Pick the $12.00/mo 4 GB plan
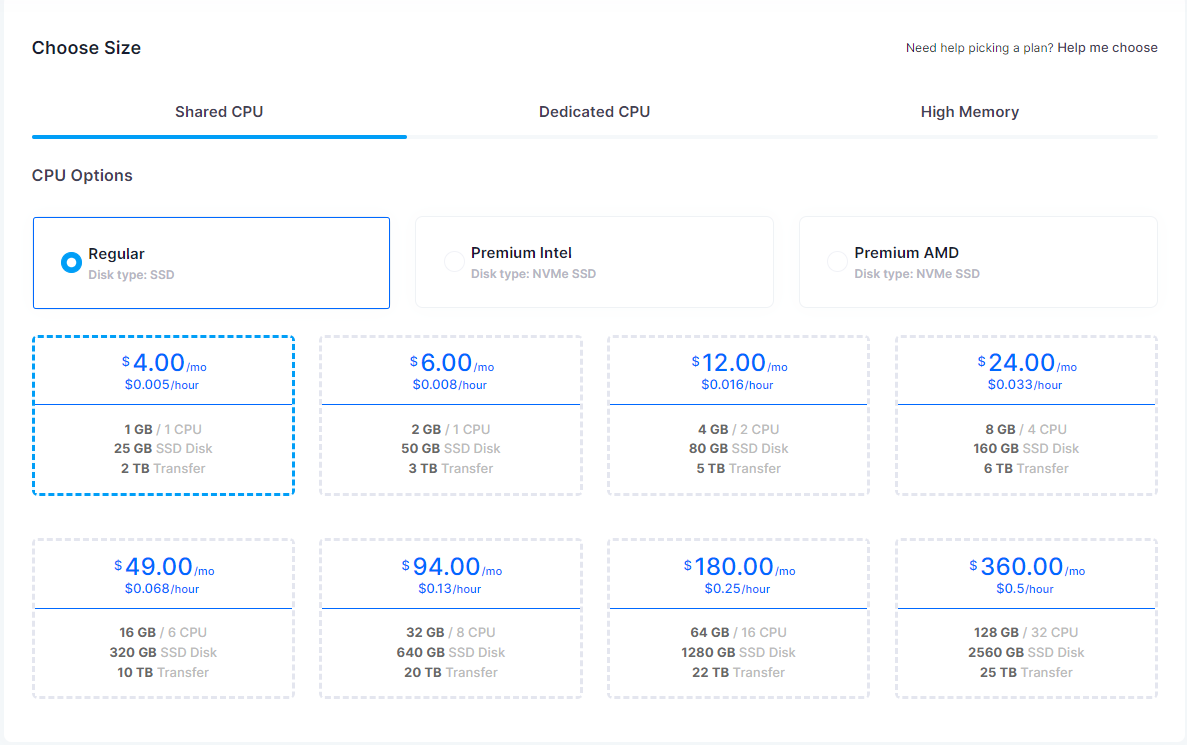Image resolution: width=1187 pixels, height=745 pixels. (x=739, y=416)
